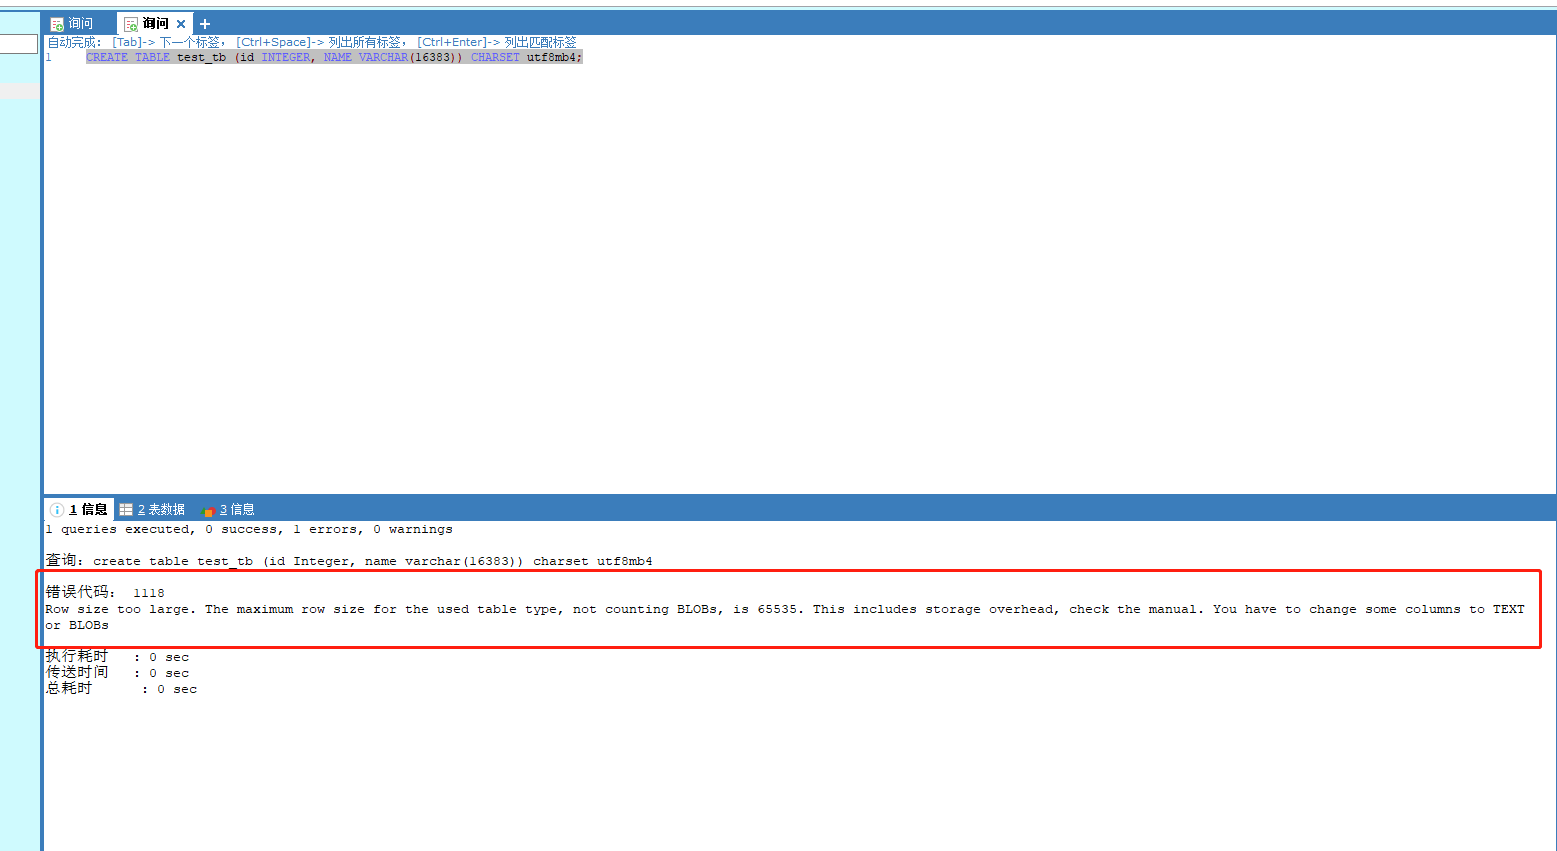Close the active 询问 query tab
Viewport: 1557px width, 851px height.
(181, 24)
